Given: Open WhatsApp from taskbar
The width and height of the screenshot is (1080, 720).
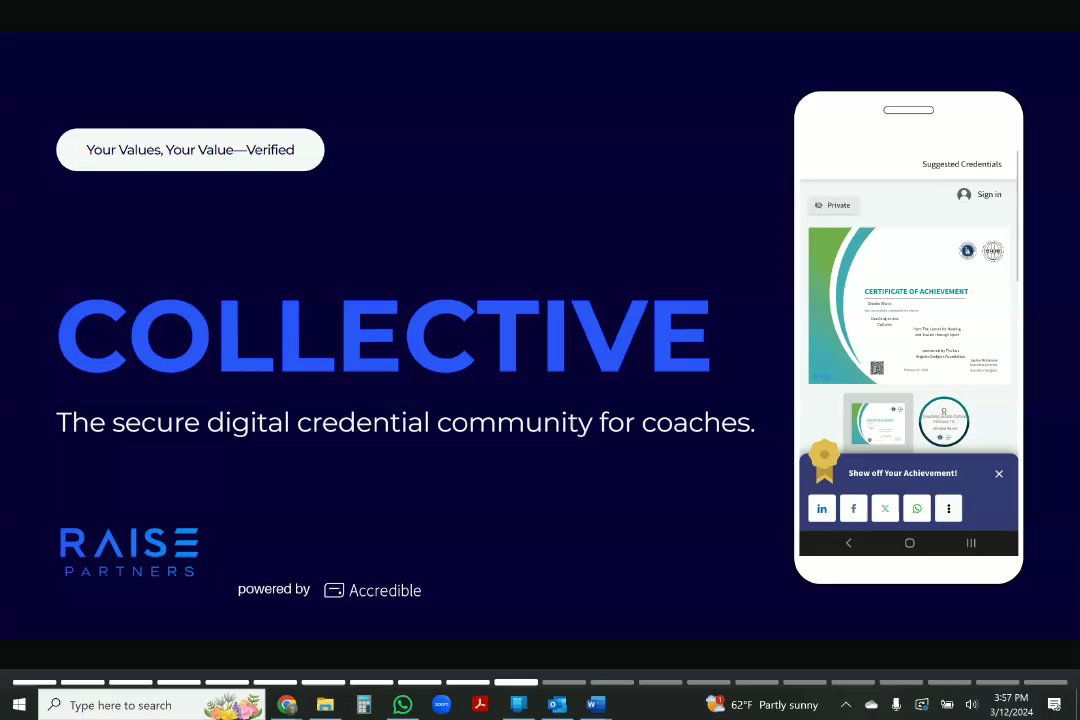Looking at the screenshot, I should pyautogui.click(x=402, y=704).
